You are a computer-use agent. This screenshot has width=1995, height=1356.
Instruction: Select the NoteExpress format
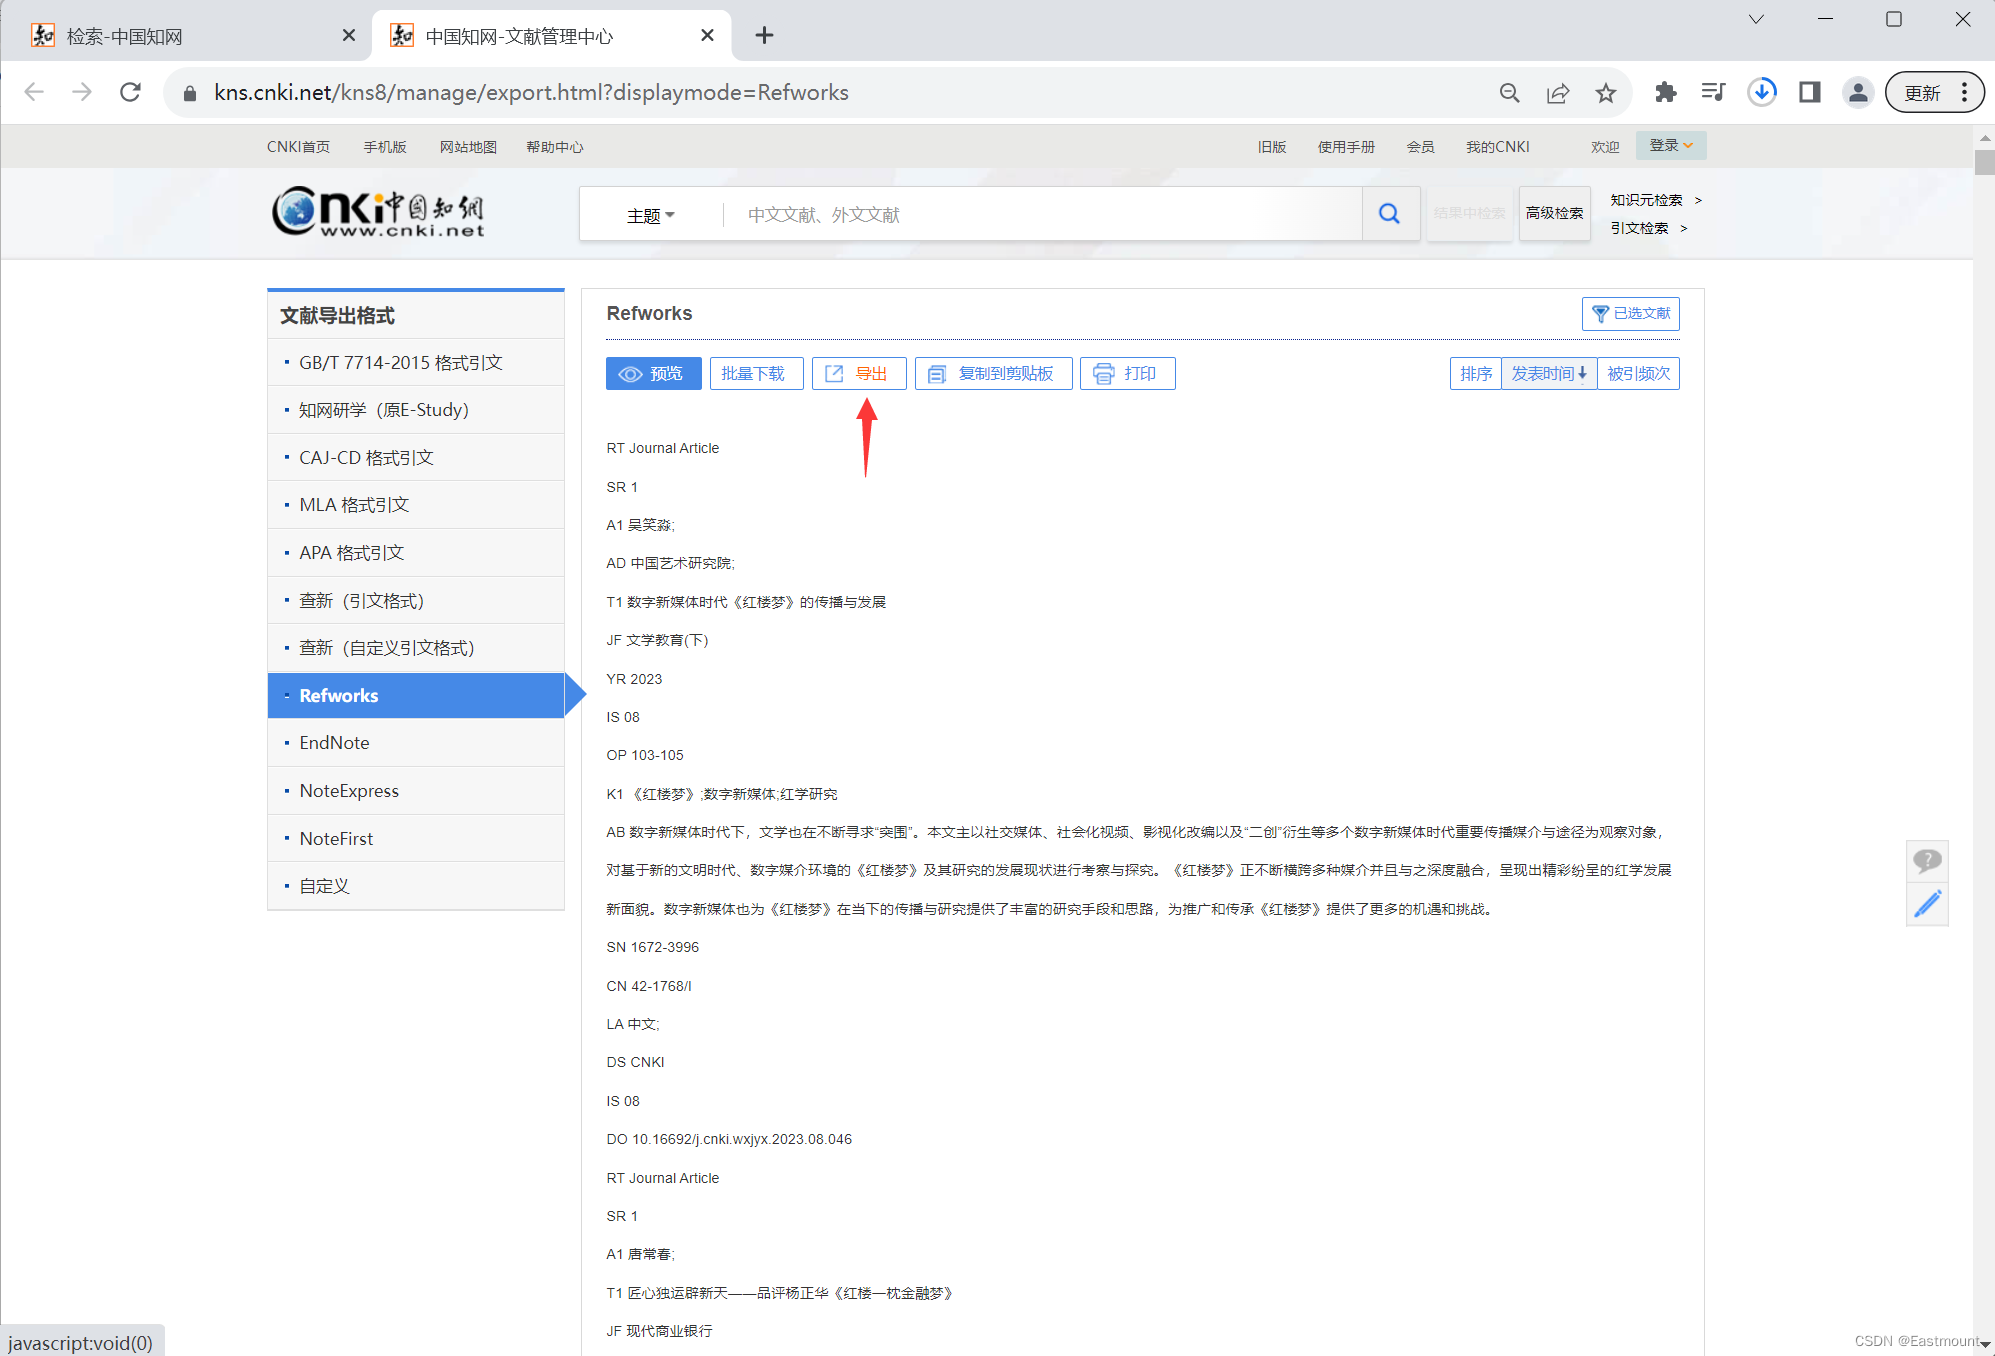pyautogui.click(x=416, y=791)
